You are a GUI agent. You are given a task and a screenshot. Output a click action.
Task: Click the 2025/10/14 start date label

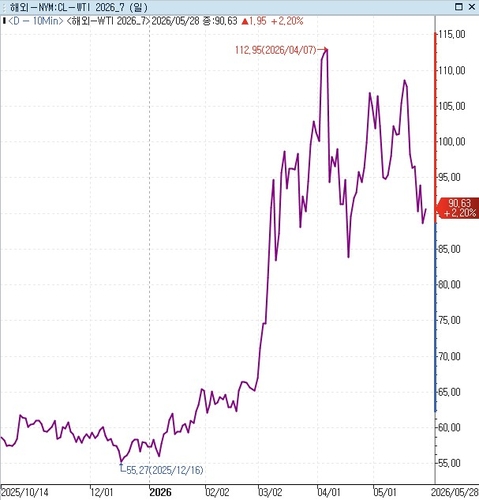click(x=25, y=492)
